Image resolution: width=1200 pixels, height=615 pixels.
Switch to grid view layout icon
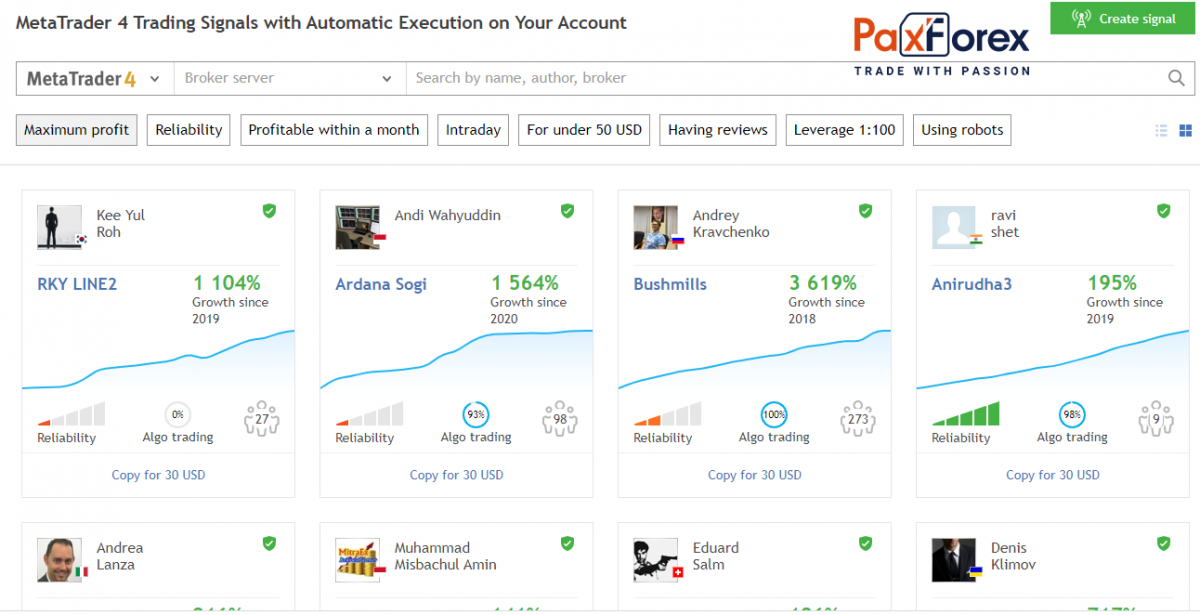coord(1185,130)
